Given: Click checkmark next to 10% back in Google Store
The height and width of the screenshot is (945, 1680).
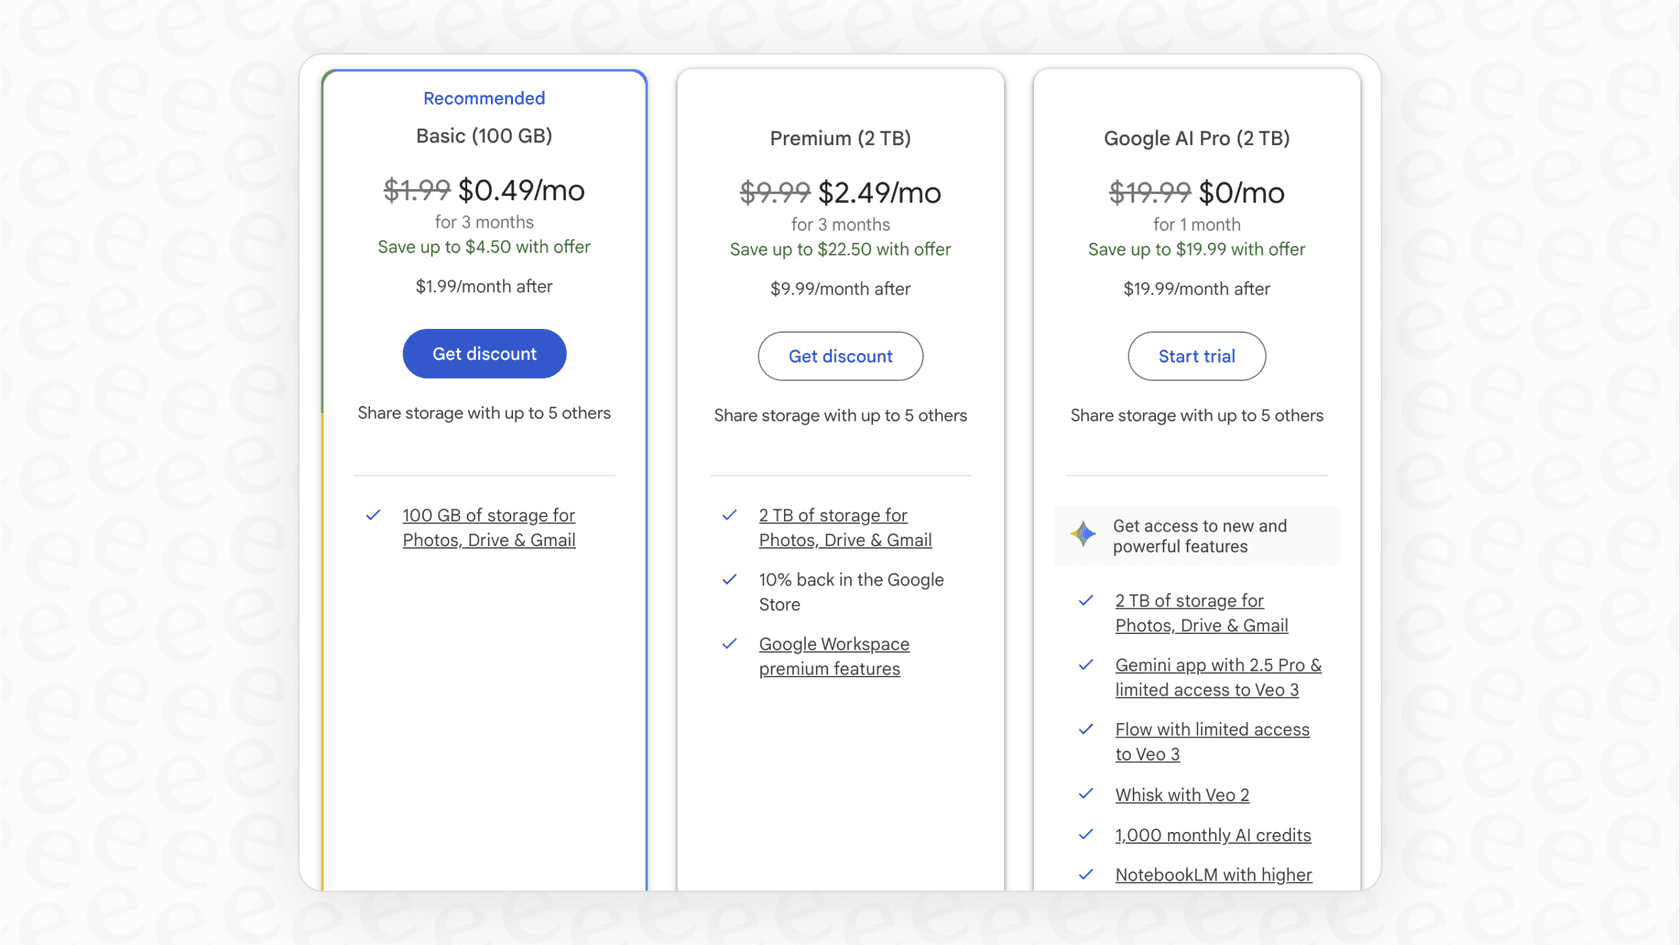Looking at the screenshot, I should pos(730,580).
